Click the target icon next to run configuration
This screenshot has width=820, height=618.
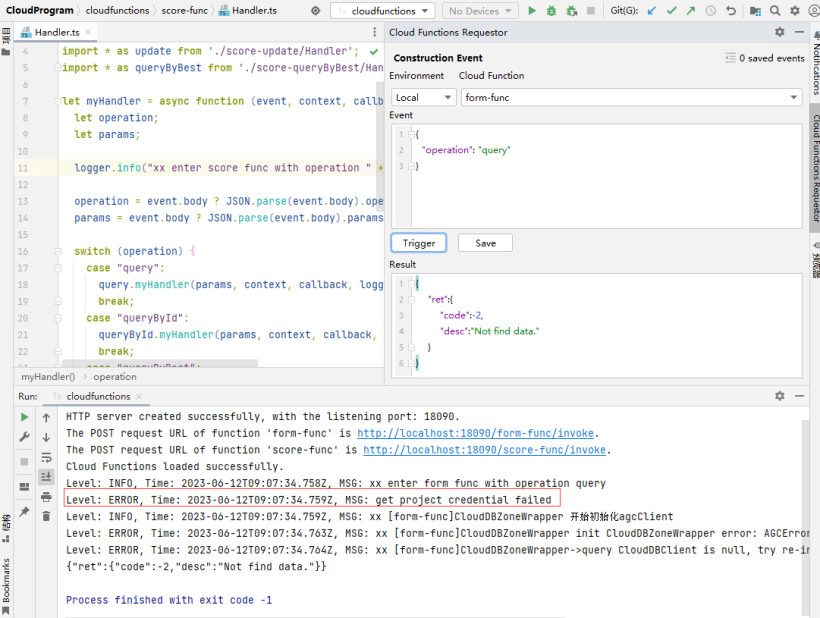(315, 10)
